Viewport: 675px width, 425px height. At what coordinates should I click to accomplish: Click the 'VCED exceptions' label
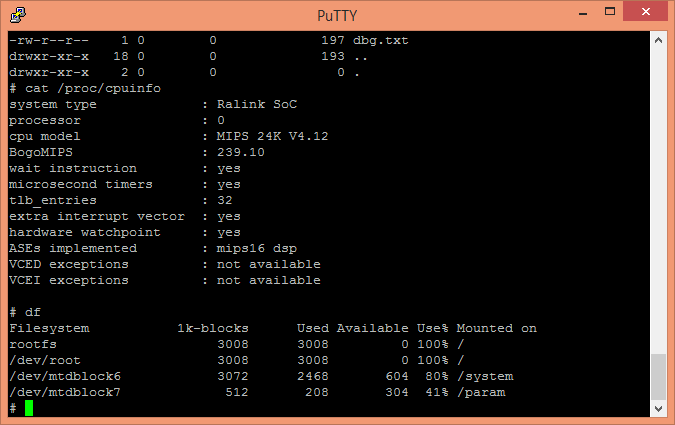pyautogui.click(x=69, y=264)
